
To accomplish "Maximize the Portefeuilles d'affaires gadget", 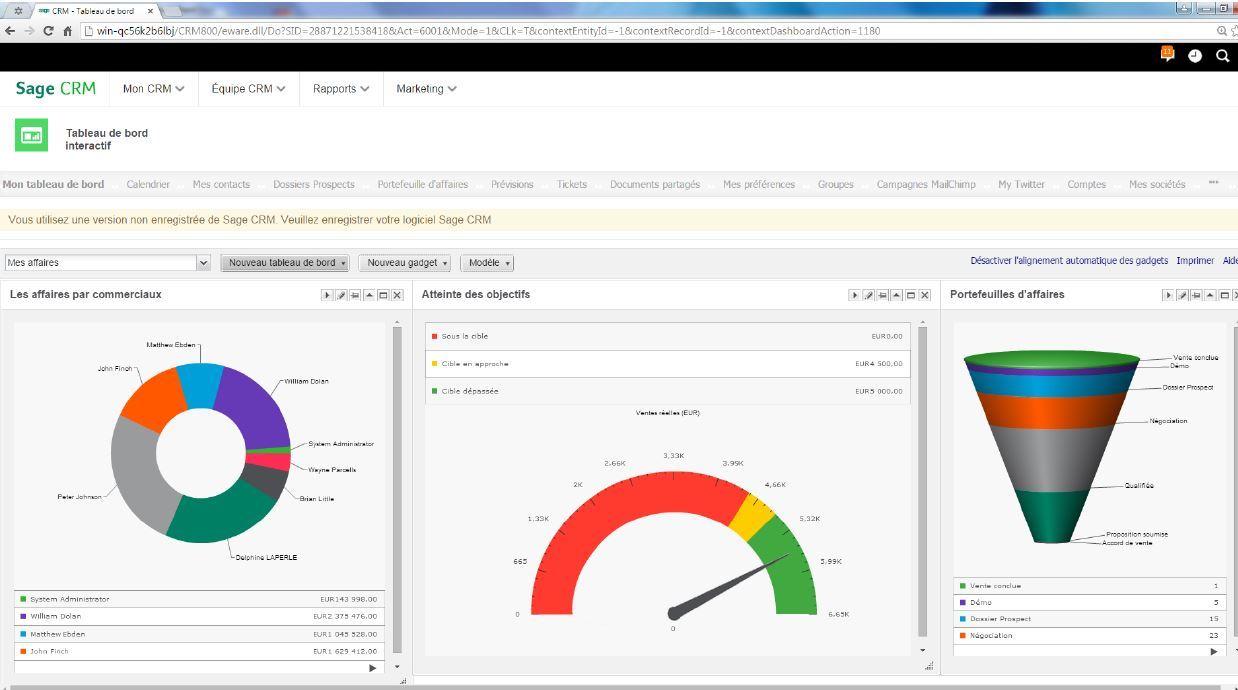I will (1225, 295).
